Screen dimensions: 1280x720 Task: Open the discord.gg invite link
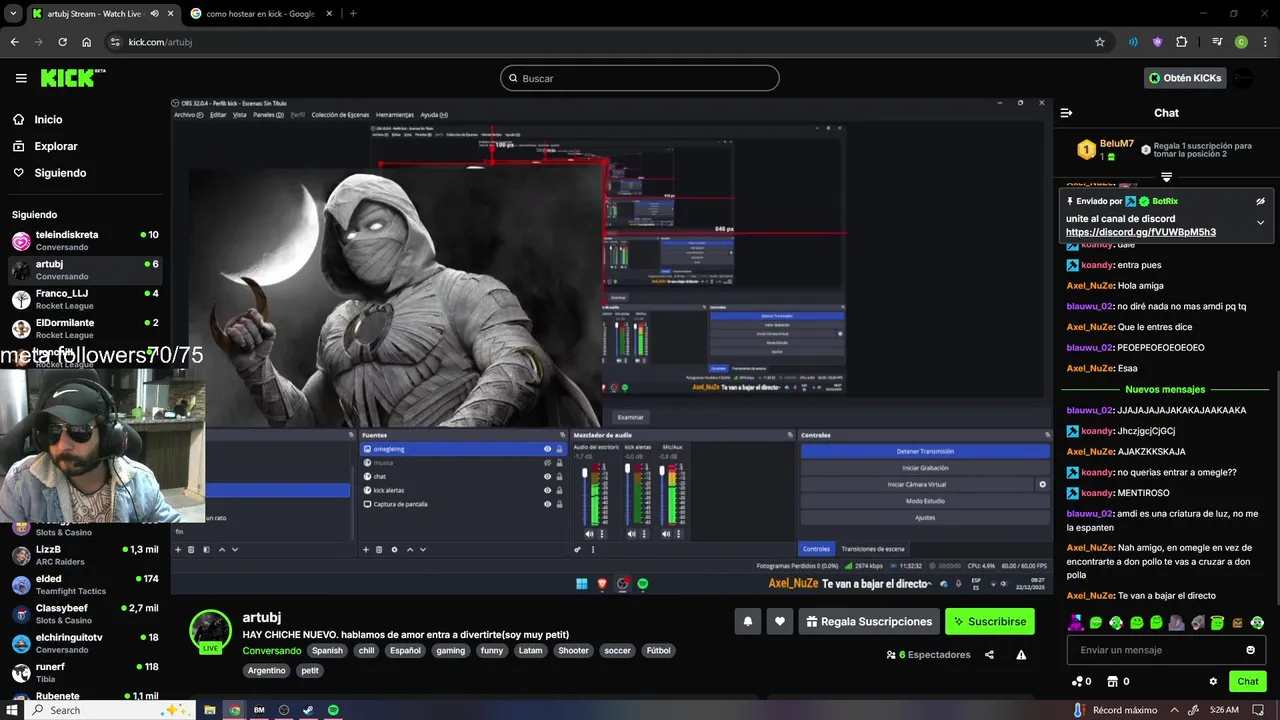tap(1141, 232)
